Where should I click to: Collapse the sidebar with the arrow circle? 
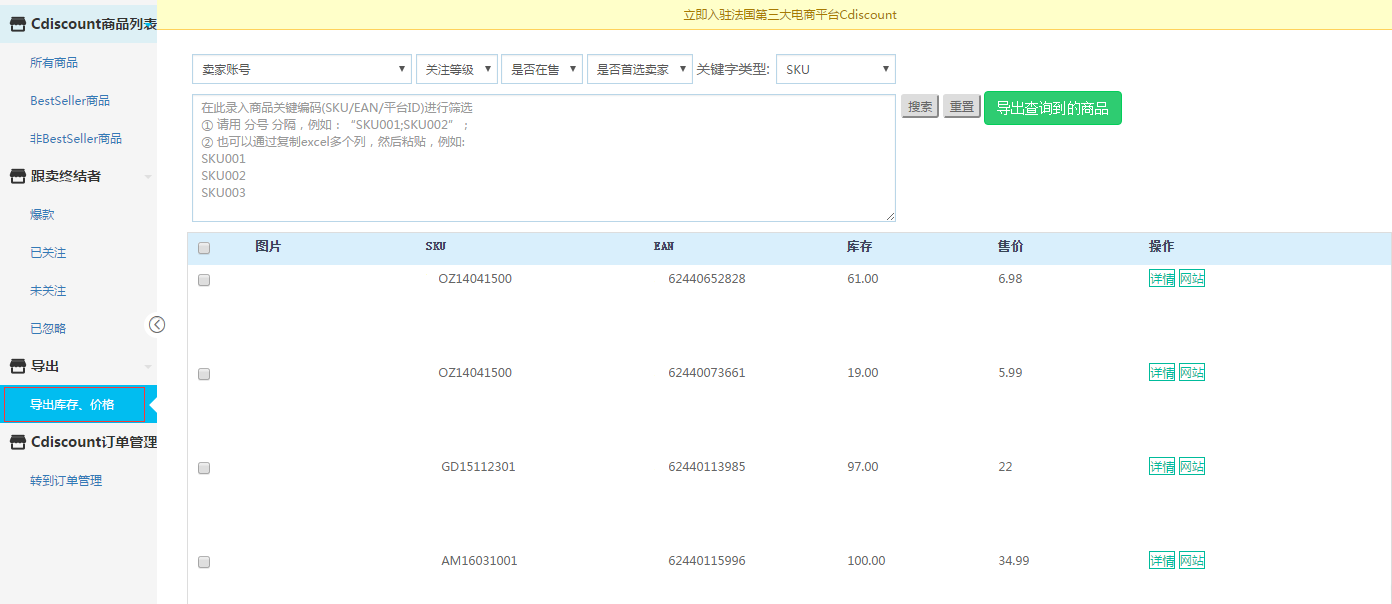pyautogui.click(x=157, y=324)
